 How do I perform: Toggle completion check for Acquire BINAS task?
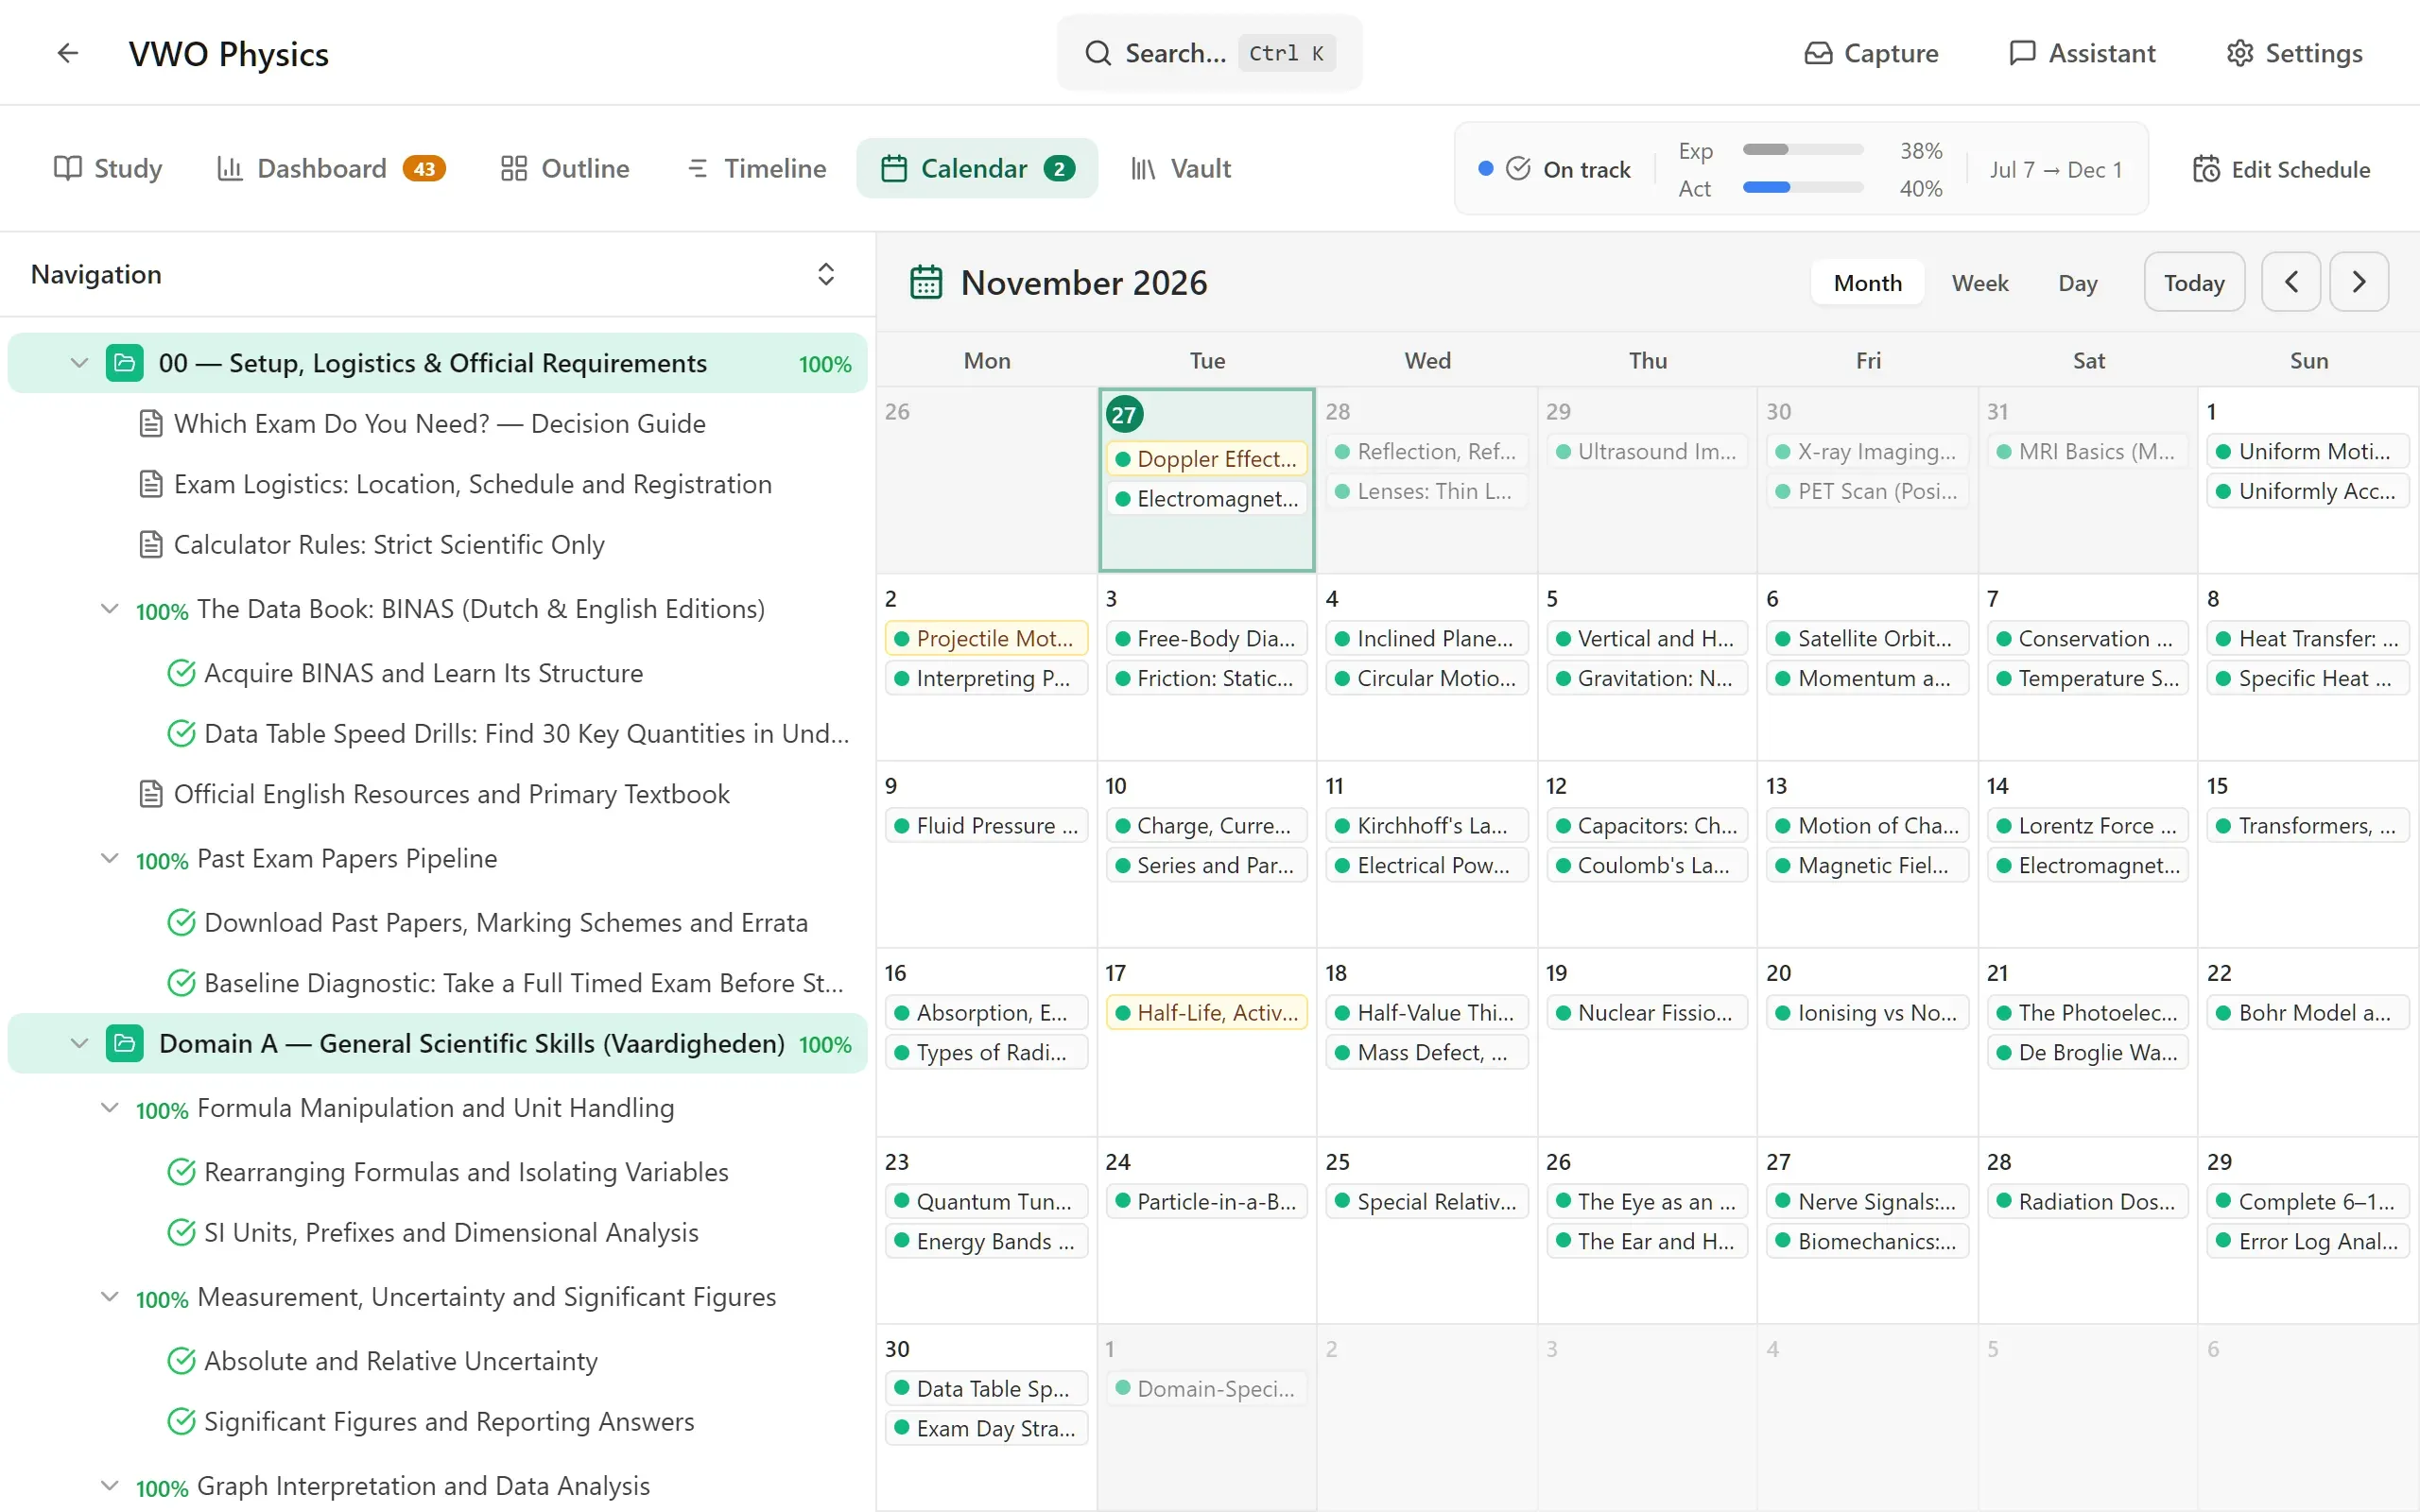coord(181,673)
